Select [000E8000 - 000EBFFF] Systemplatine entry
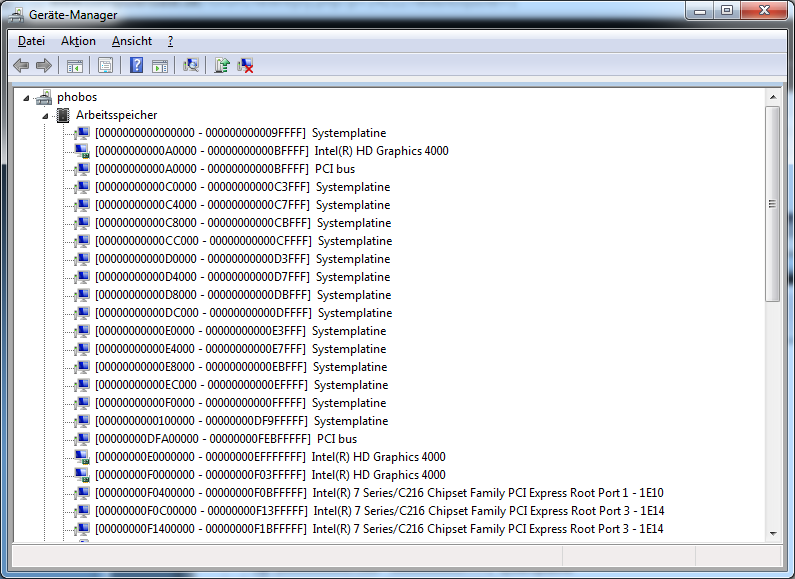 [241, 367]
